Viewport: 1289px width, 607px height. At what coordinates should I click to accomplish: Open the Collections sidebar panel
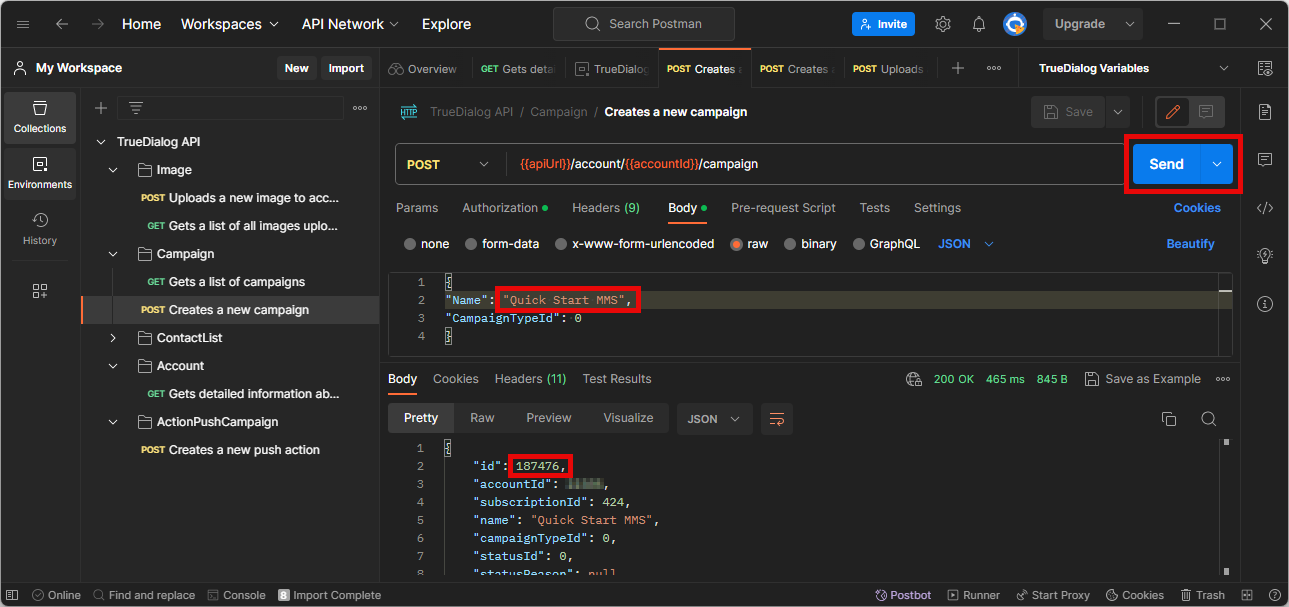pos(40,117)
